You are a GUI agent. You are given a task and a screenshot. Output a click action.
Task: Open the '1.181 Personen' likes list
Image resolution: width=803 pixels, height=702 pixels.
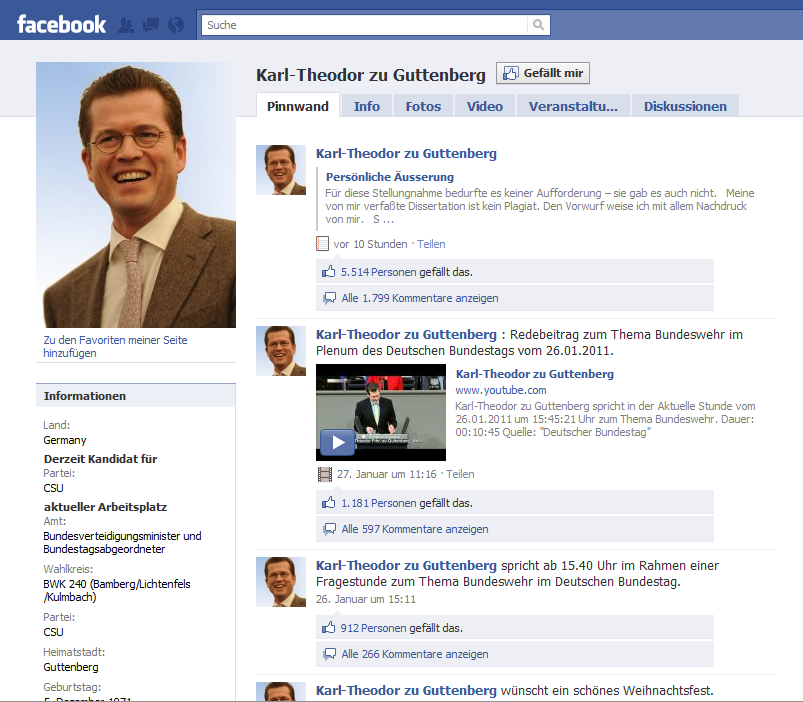click(x=379, y=503)
